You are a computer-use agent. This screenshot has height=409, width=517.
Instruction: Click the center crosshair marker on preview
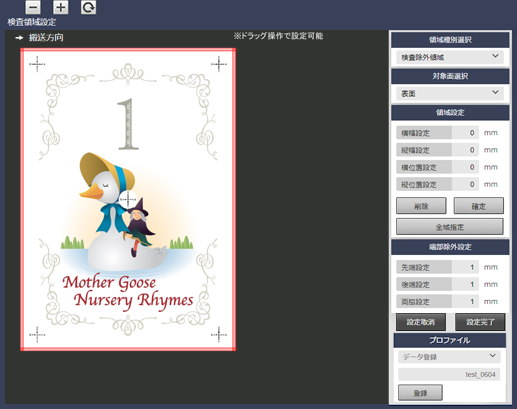128,199
